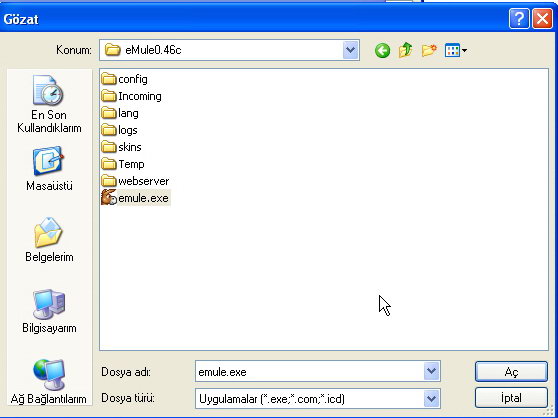This screenshot has height=418, width=558.
Task: Click the eMule0.46c text in Konum box
Action: click(153, 50)
